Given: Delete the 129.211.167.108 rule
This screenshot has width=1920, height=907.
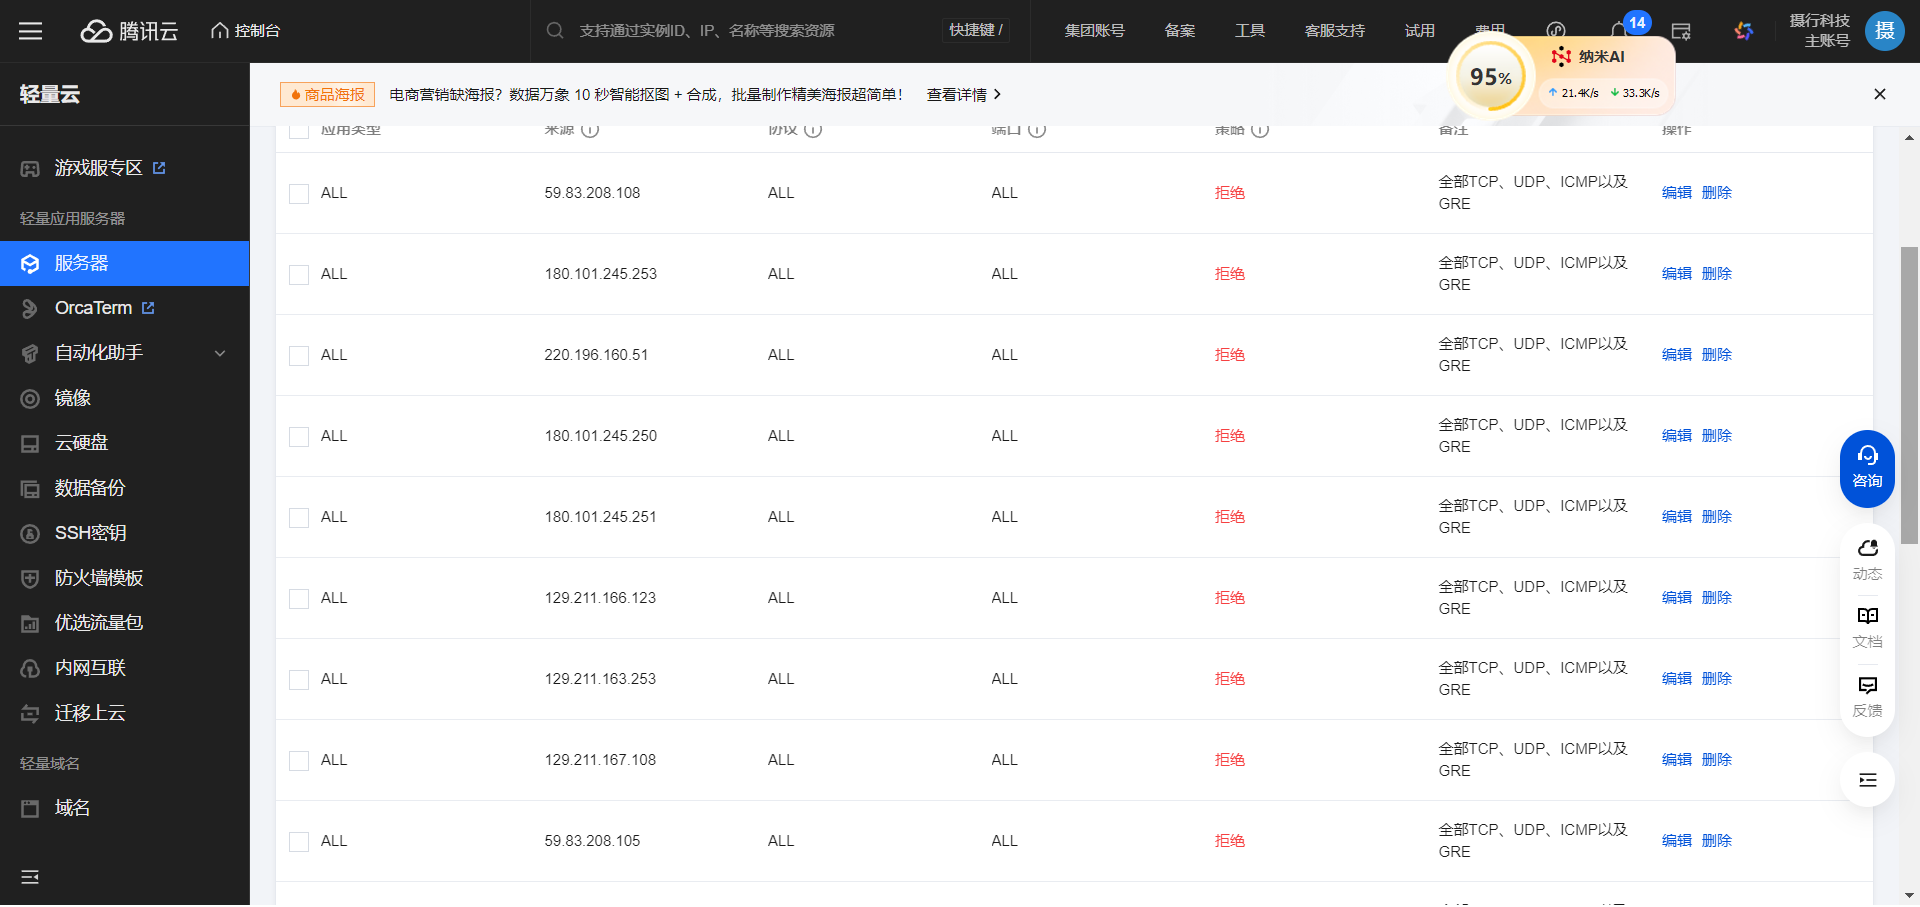Looking at the screenshot, I should (1716, 760).
